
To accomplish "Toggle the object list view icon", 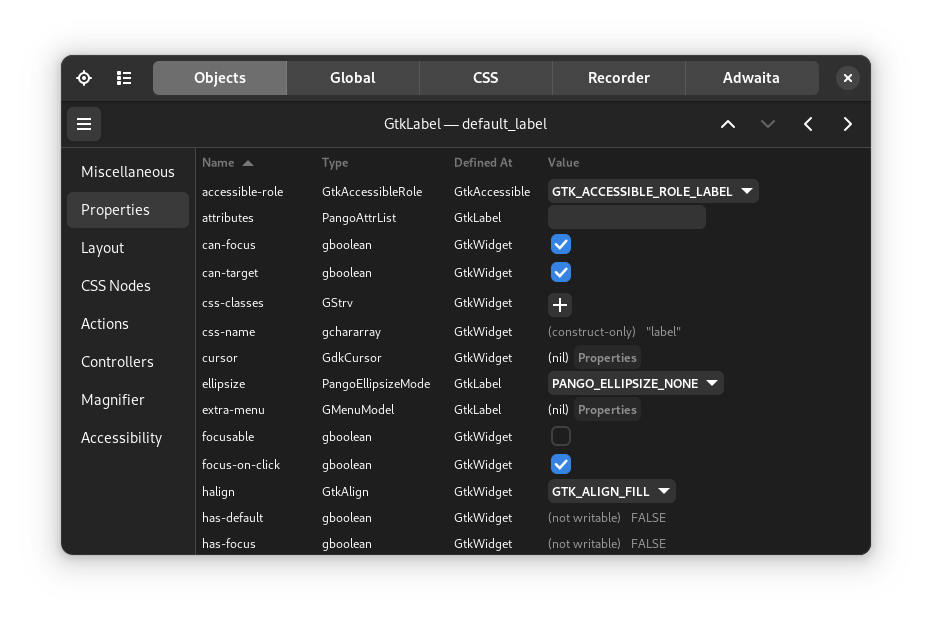I will coord(124,78).
